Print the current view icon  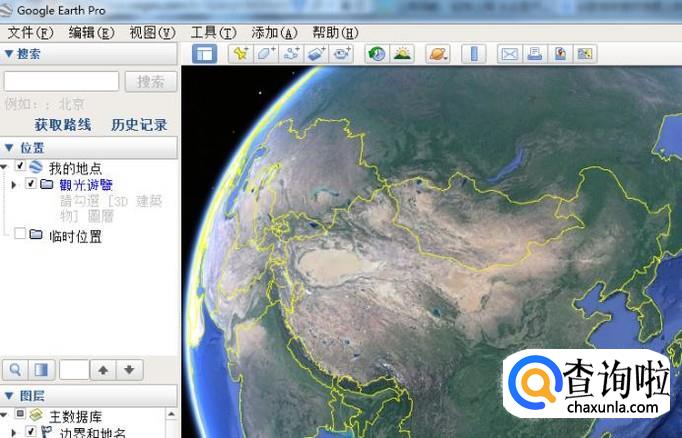535,54
